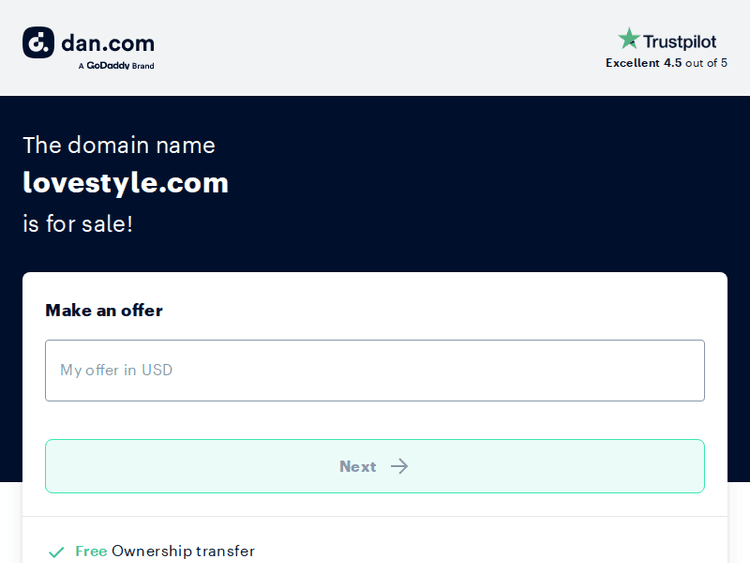The image size is (750, 563).
Task: Open the Trustpilot wordmark link
Action: click(x=679, y=42)
